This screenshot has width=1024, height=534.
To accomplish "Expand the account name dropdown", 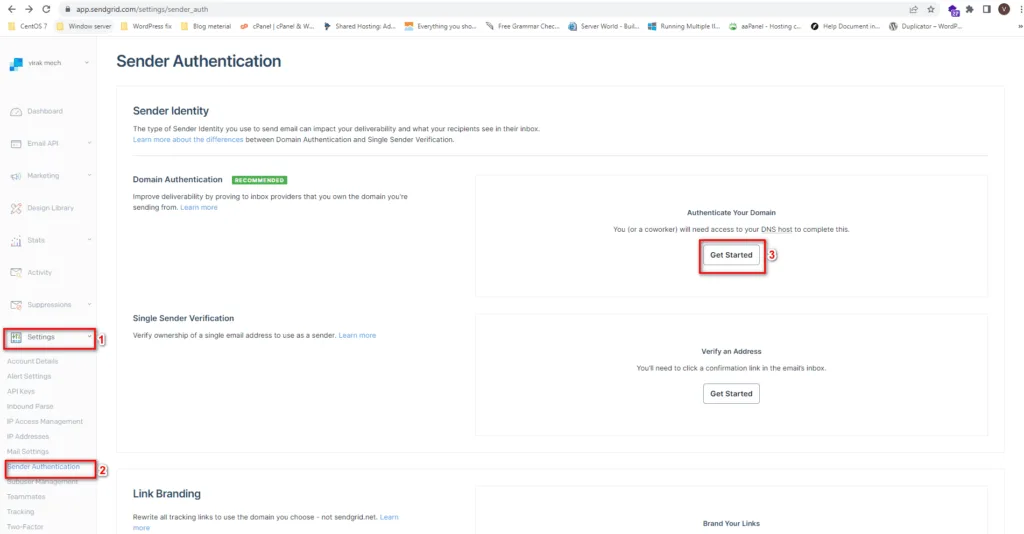I will [87, 63].
